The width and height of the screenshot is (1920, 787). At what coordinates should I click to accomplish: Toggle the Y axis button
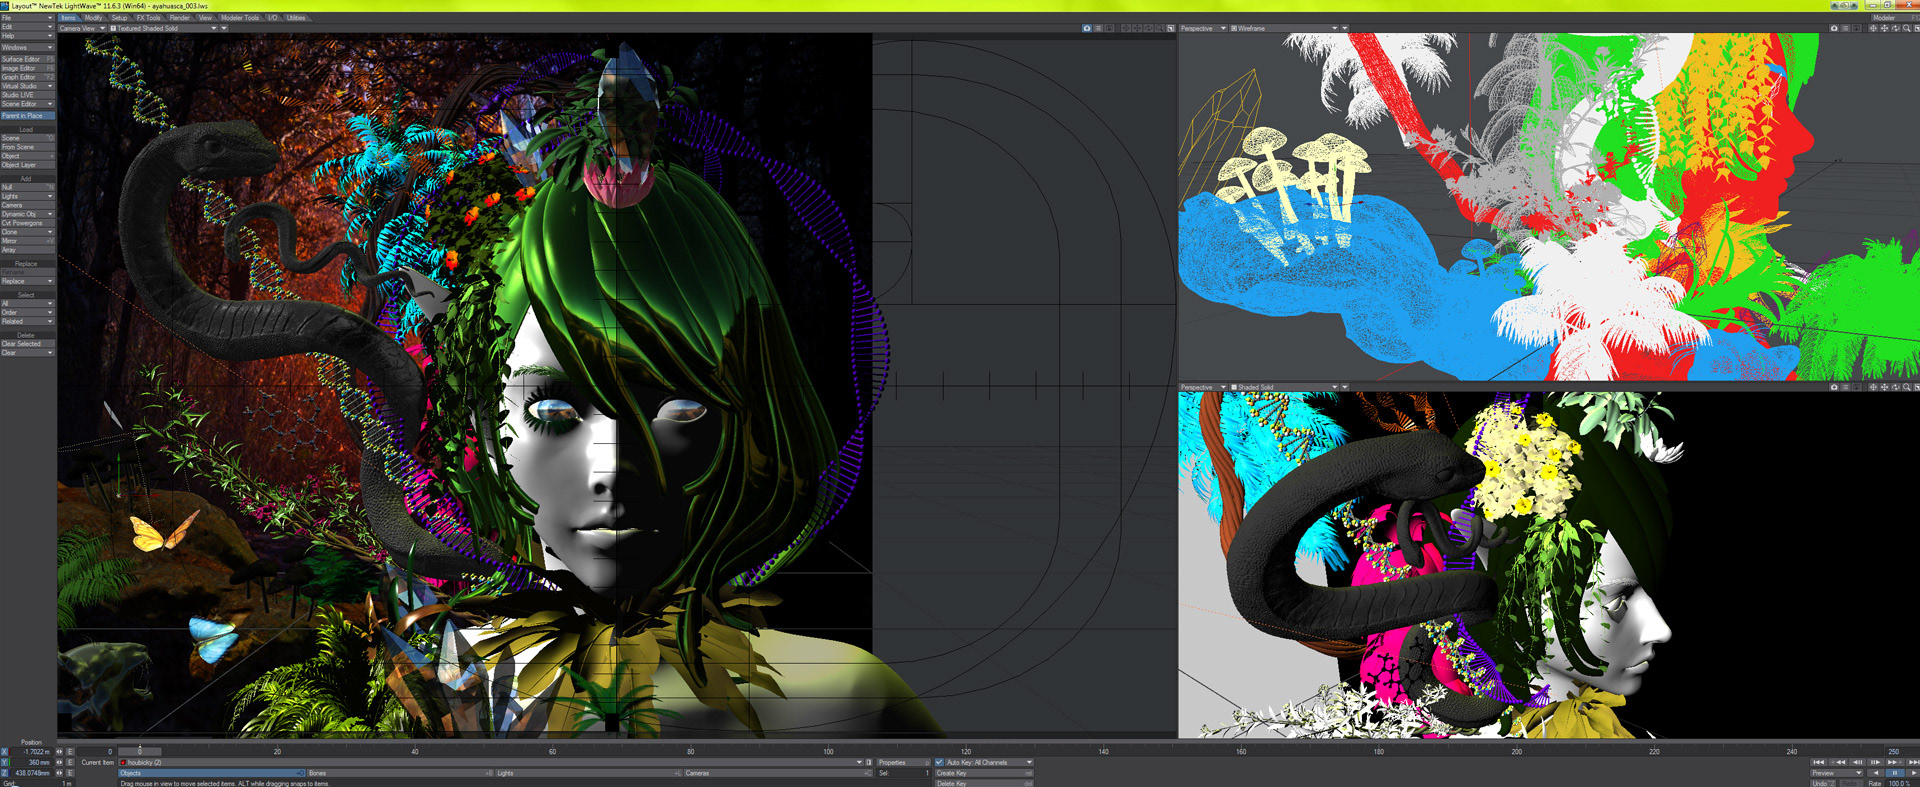click(x=4, y=762)
